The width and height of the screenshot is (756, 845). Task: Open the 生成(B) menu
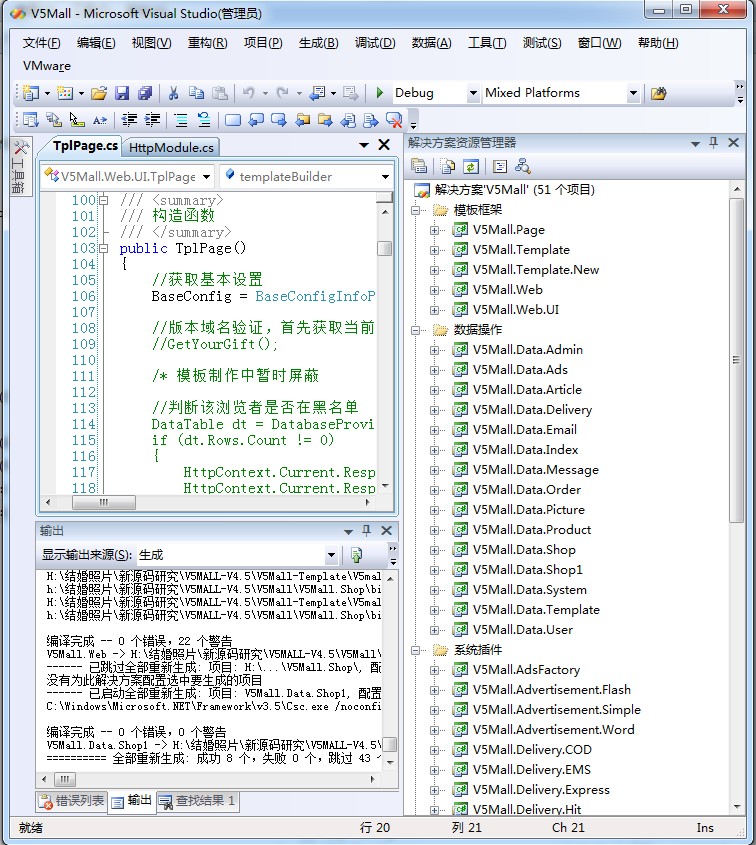point(318,43)
